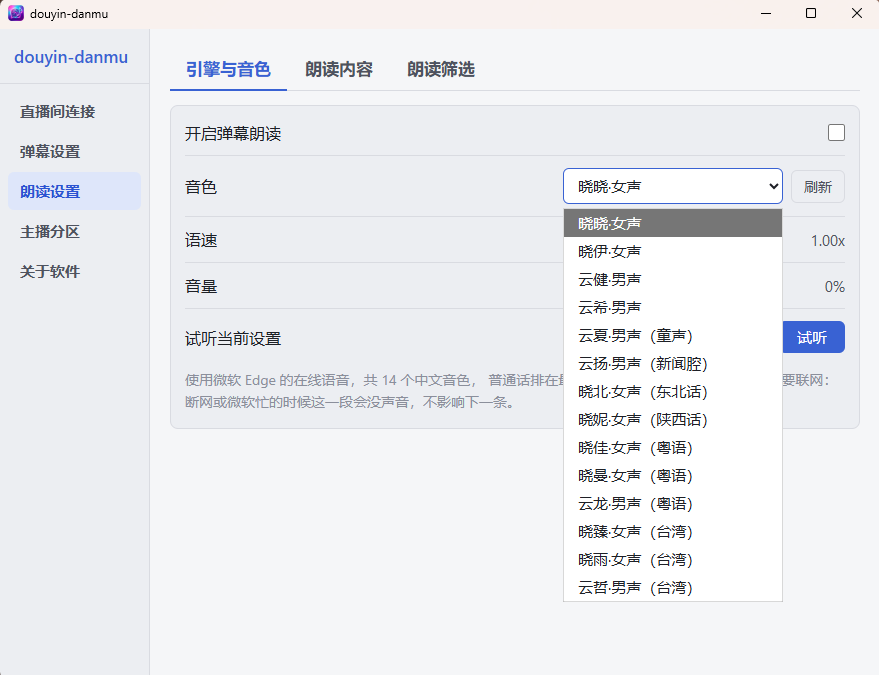Image resolution: width=879 pixels, height=675 pixels.
Task: Select 云龙·男声 (粤语) voice
Action: pos(672,503)
